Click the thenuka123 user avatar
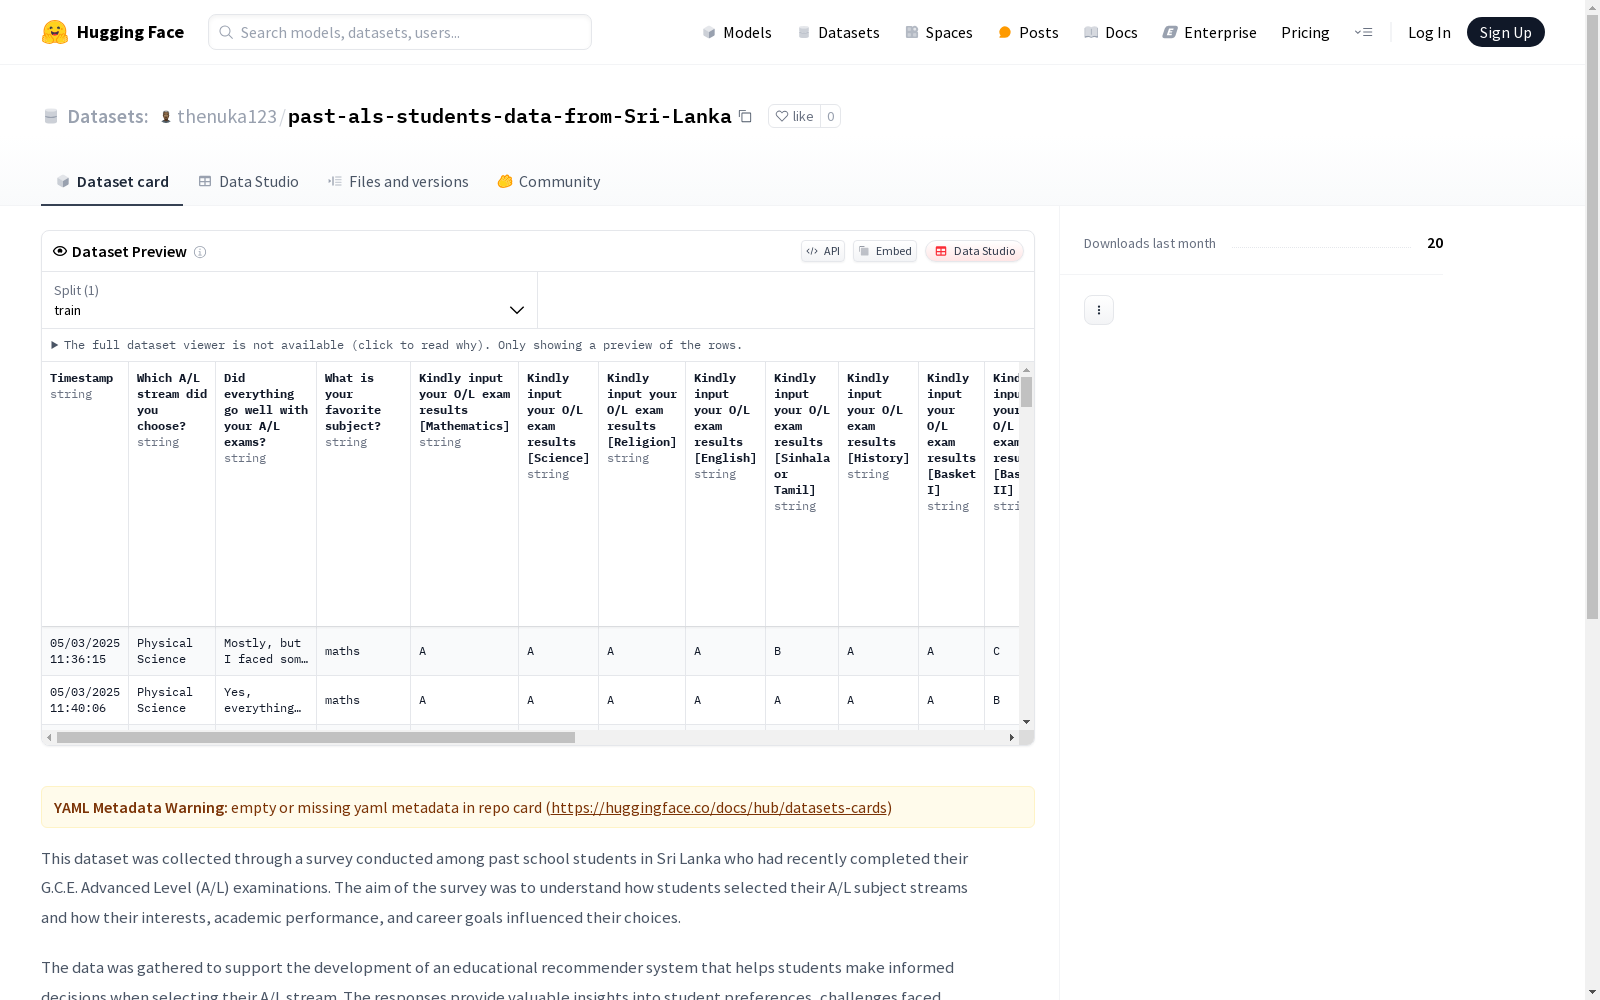Screen dimensions: 1600x1000 point(166,117)
